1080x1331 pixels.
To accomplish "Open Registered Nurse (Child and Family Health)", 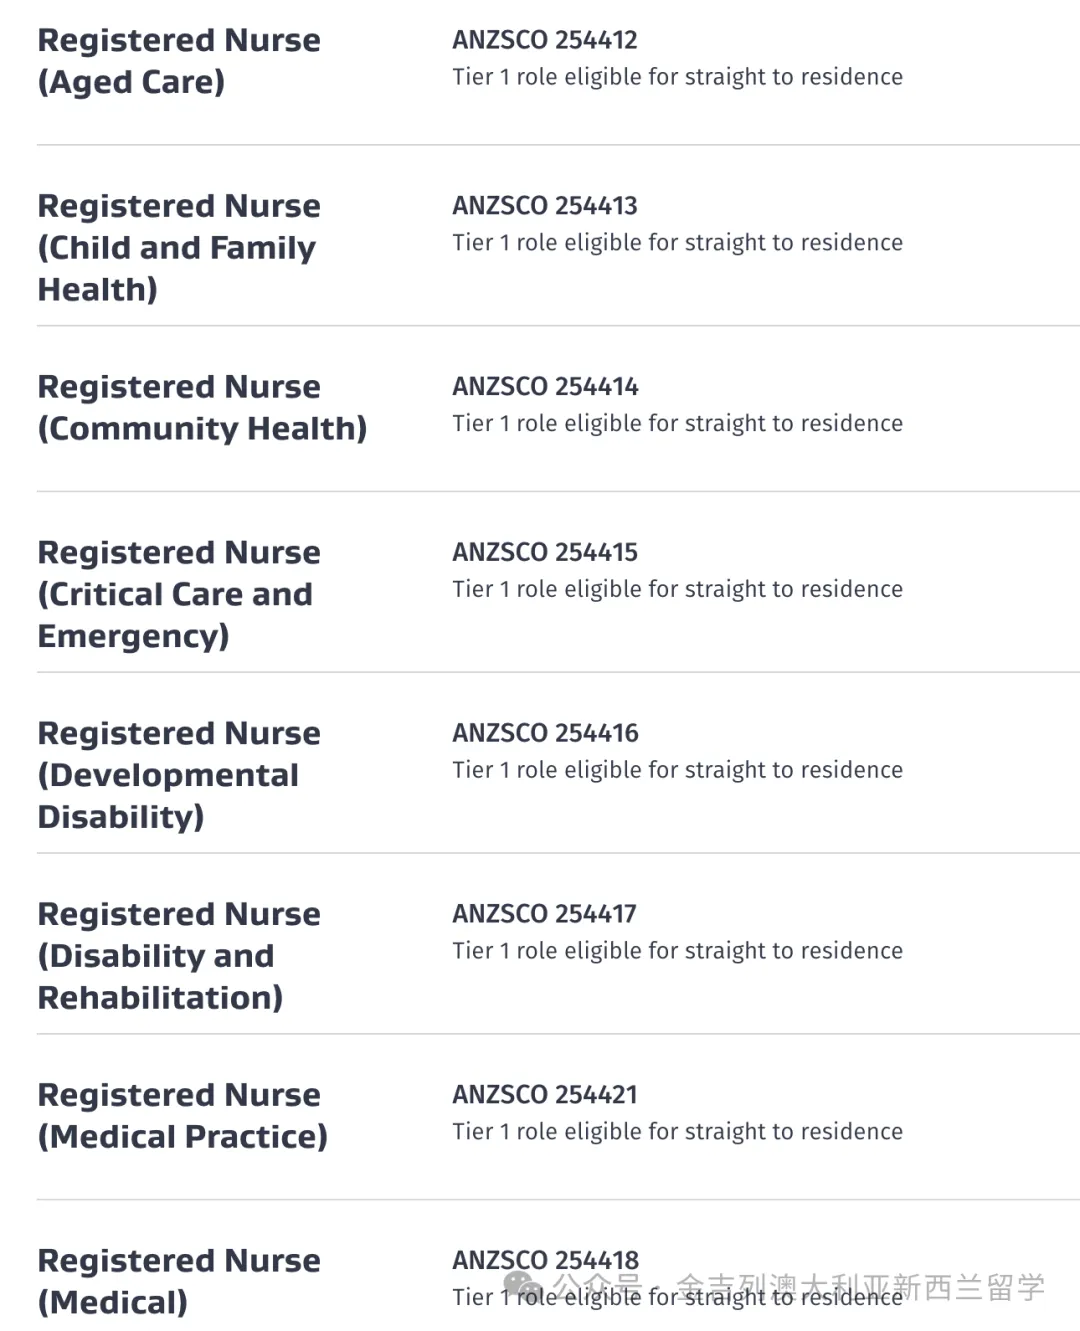I will coord(179,247).
